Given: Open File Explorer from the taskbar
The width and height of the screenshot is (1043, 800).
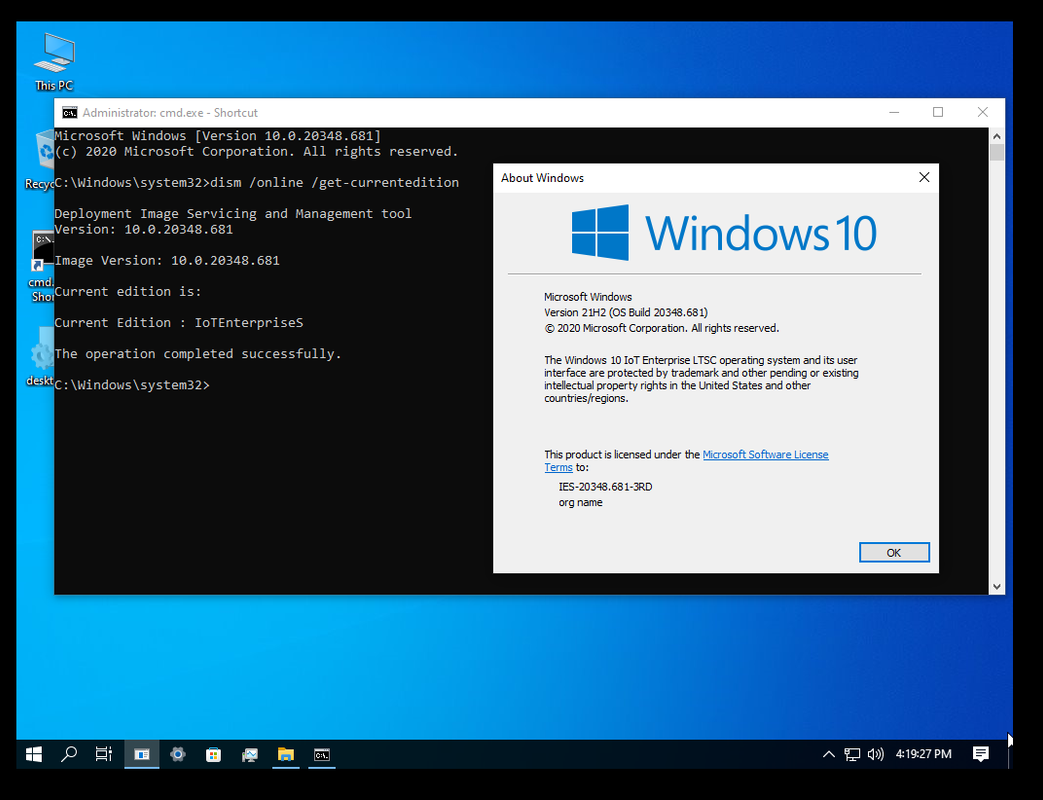Looking at the screenshot, I should [x=285, y=754].
